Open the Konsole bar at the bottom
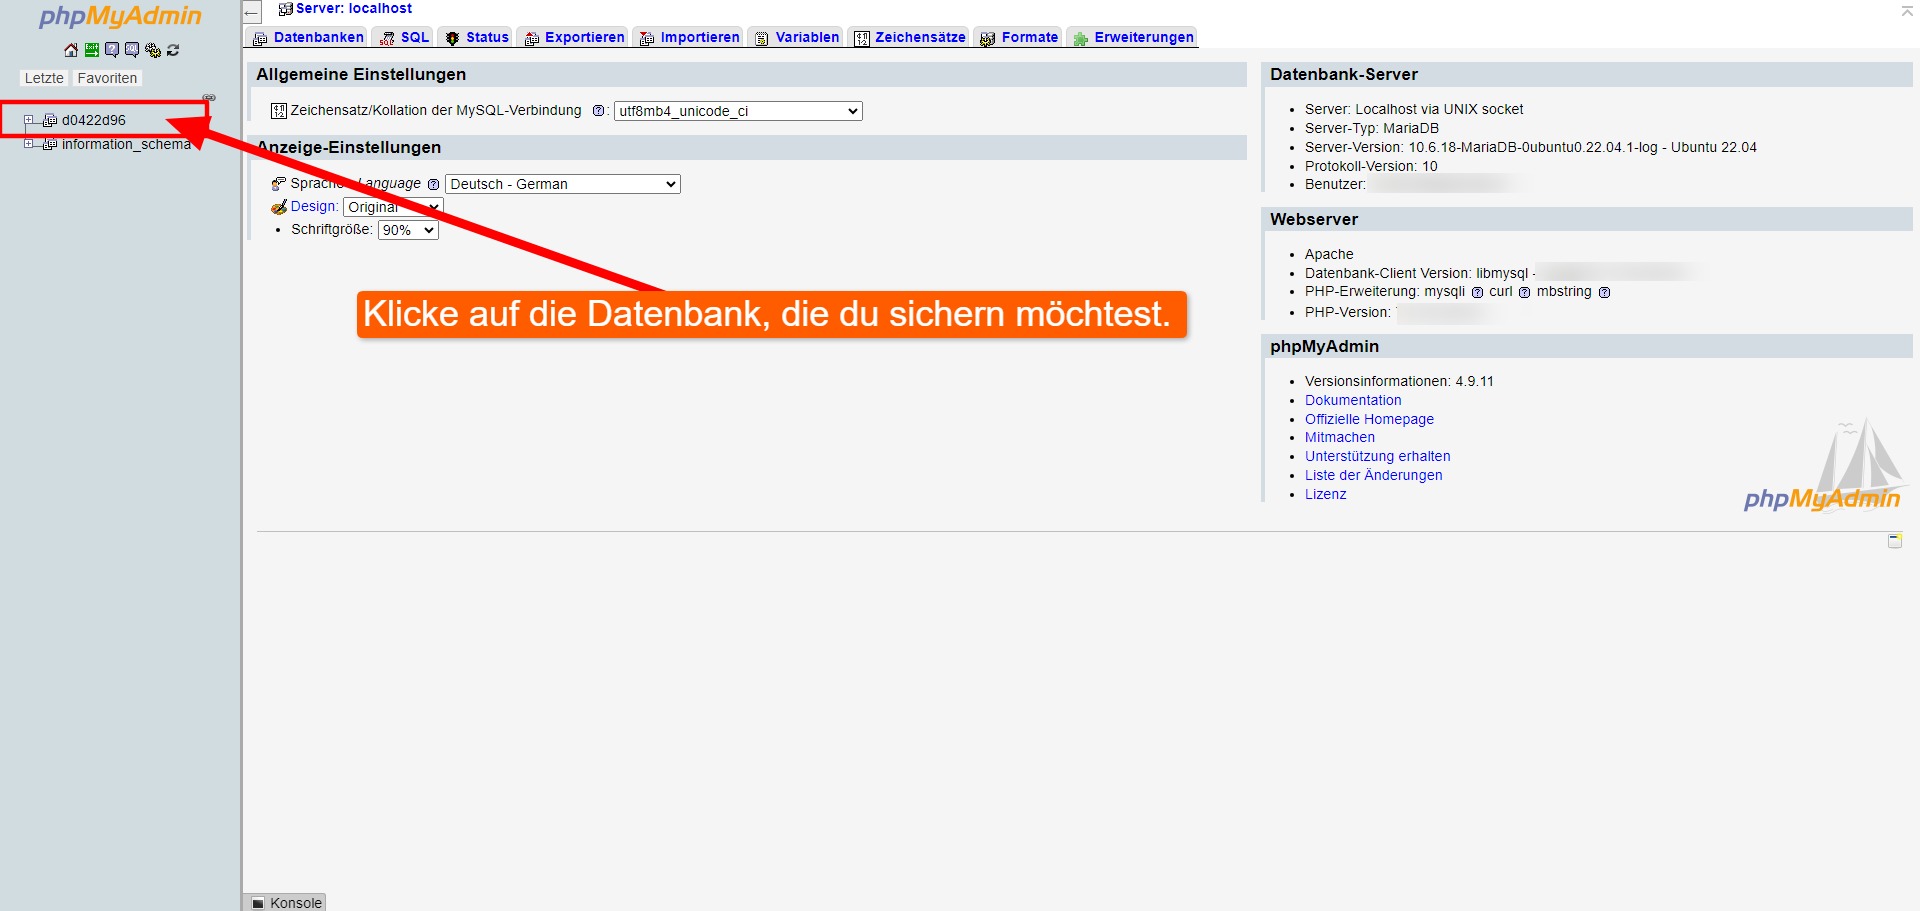Viewport: 1920px width, 911px height. point(286,902)
